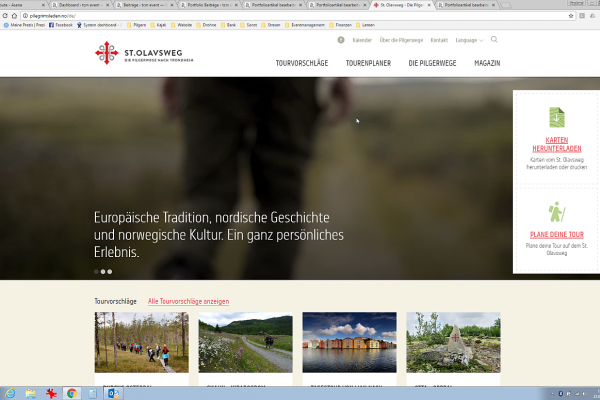Select the St. Olavsweg browser tab
The width and height of the screenshot is (600, 400).
click(401, 5)
